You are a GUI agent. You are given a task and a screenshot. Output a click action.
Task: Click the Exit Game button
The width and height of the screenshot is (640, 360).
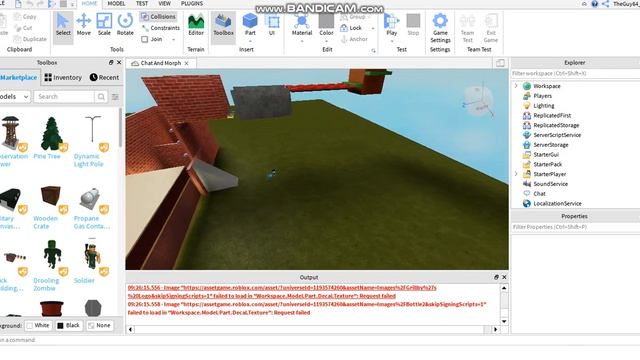click(491, 28)
